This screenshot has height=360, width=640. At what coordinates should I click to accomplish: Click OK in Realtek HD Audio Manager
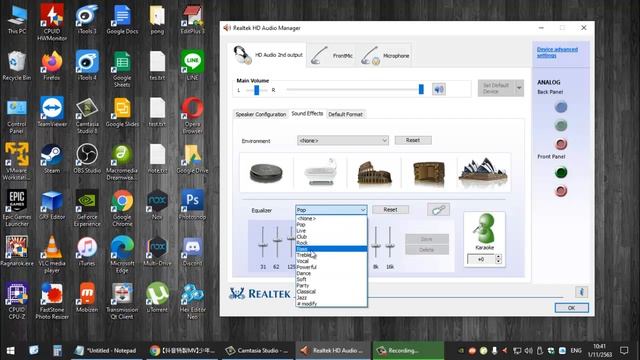click(571, 308)
